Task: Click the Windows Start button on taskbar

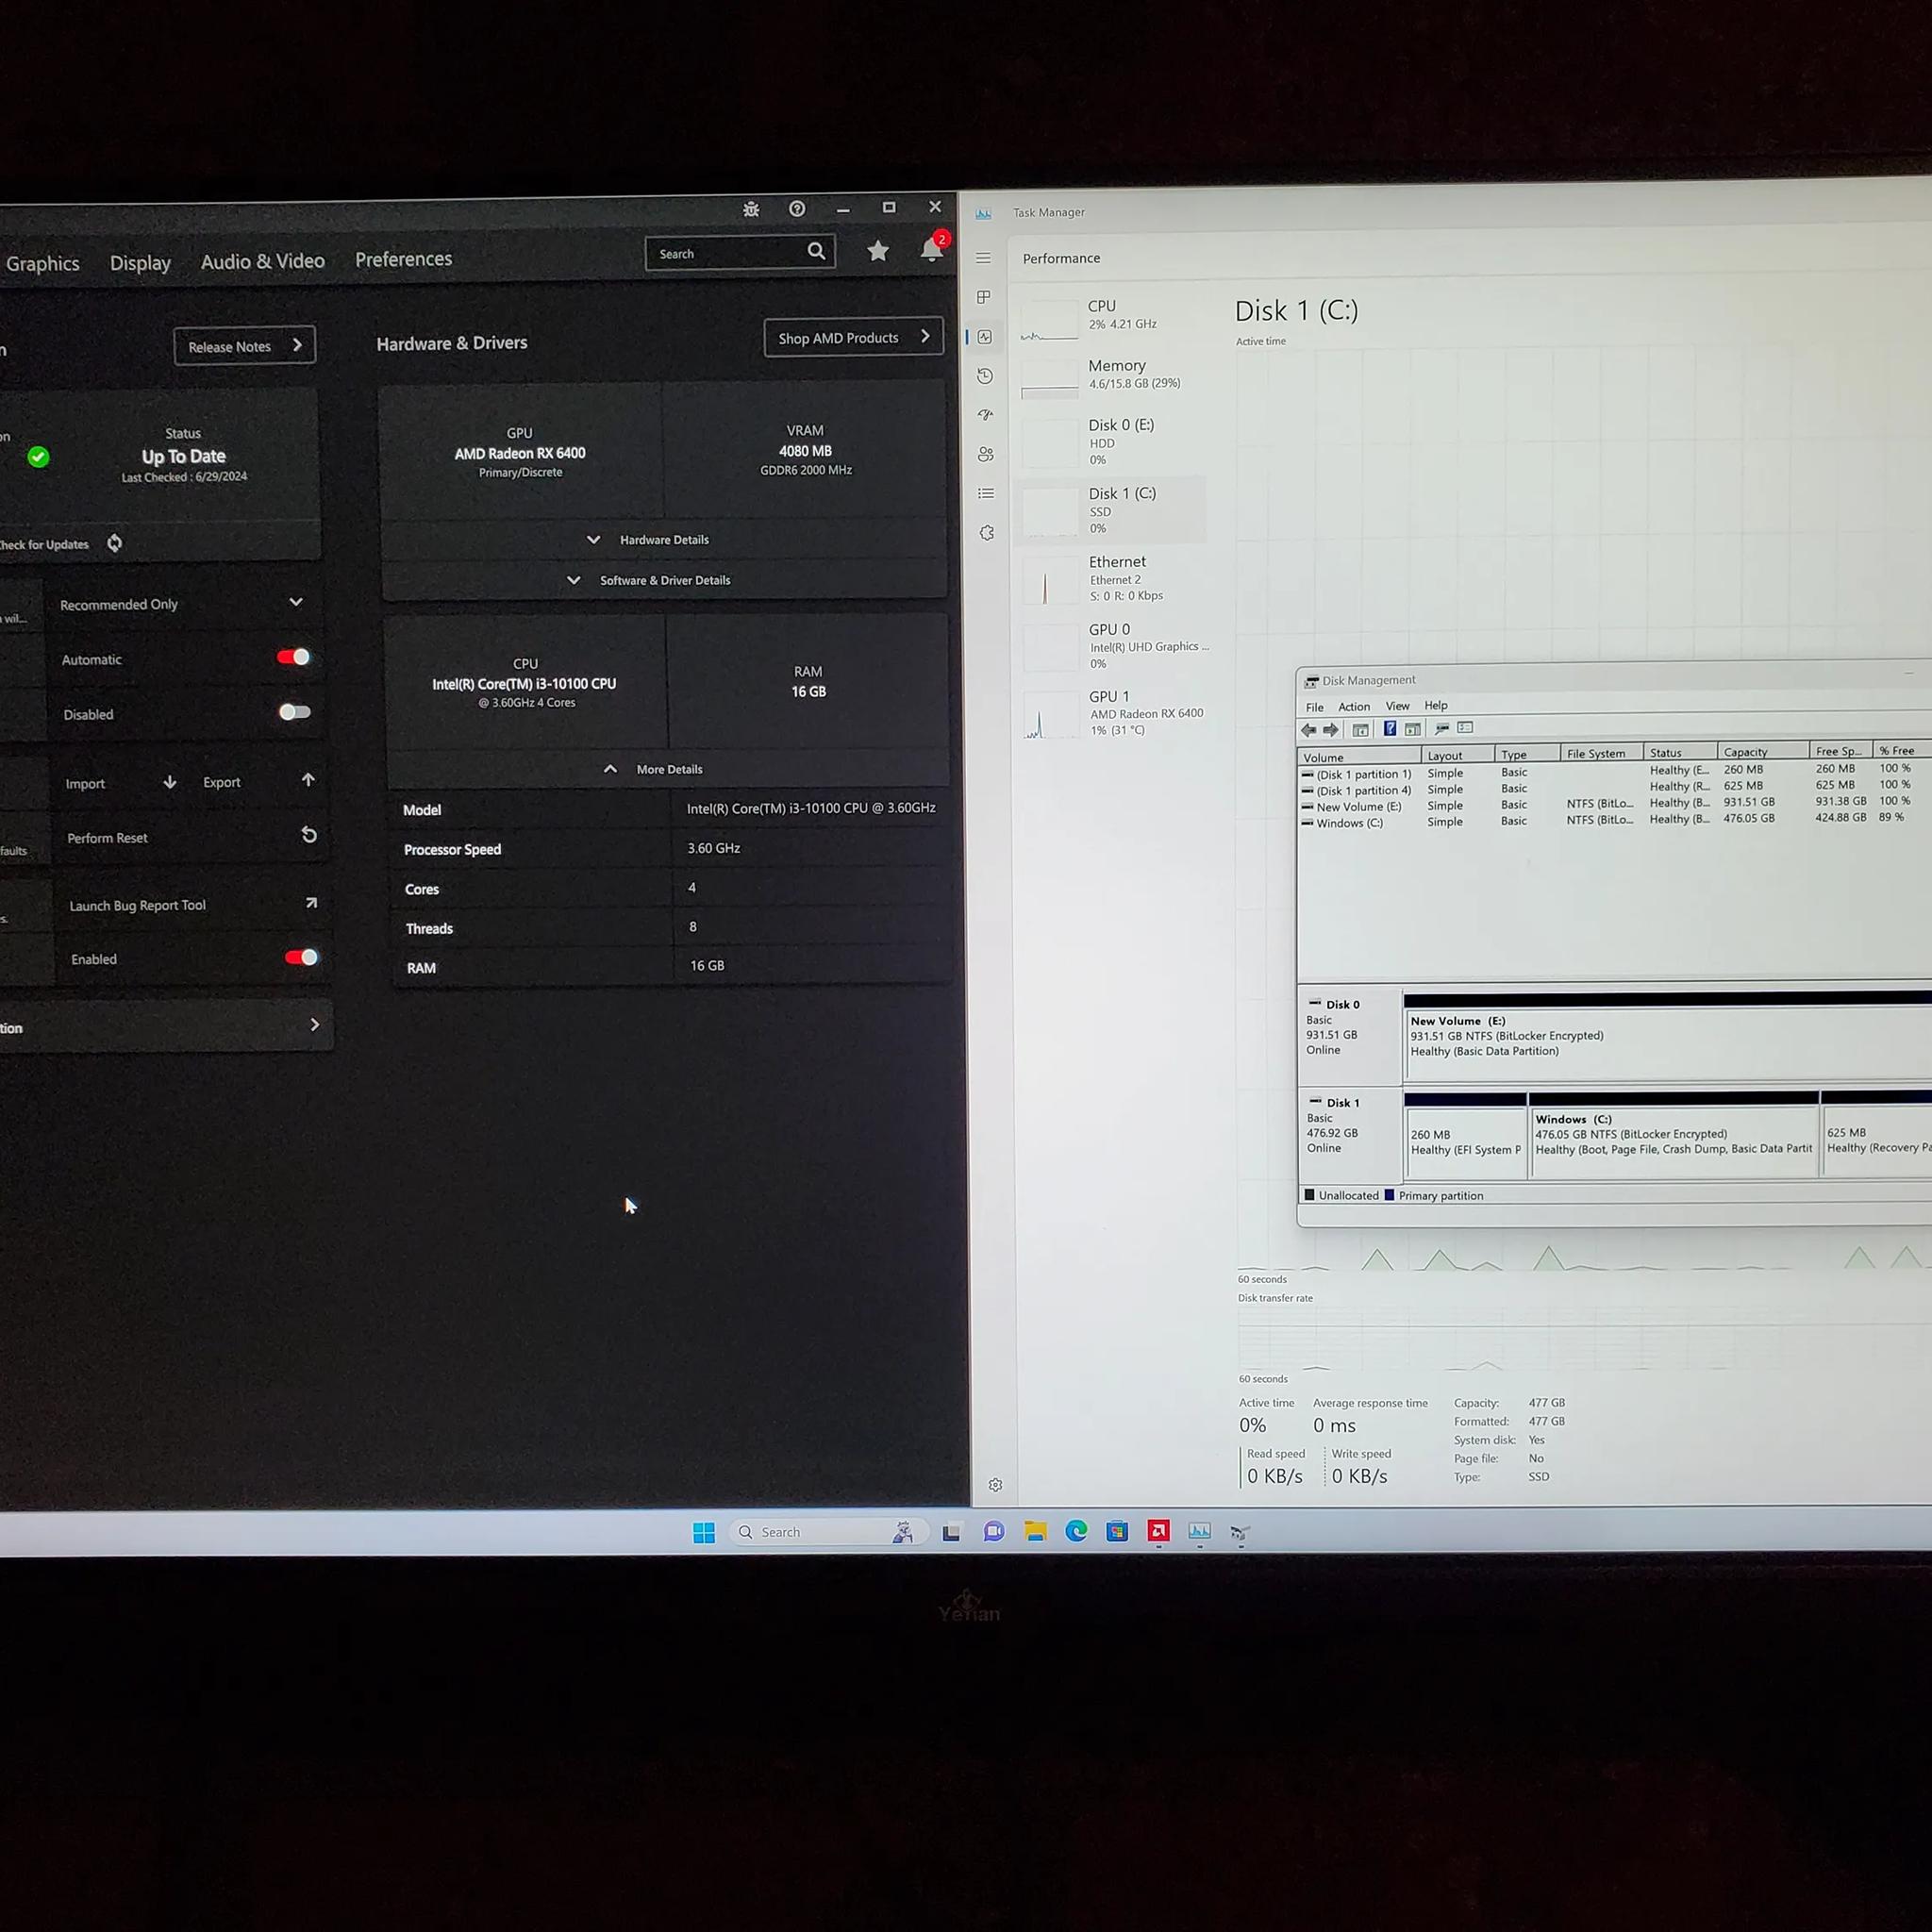Action: tap(704, 1533)
